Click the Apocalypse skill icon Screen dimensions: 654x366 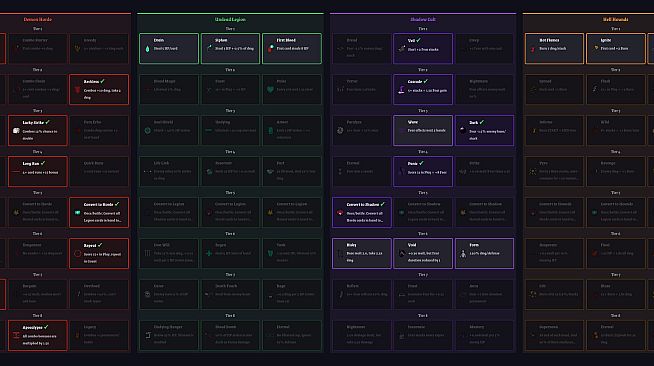(x=16, y=336)
